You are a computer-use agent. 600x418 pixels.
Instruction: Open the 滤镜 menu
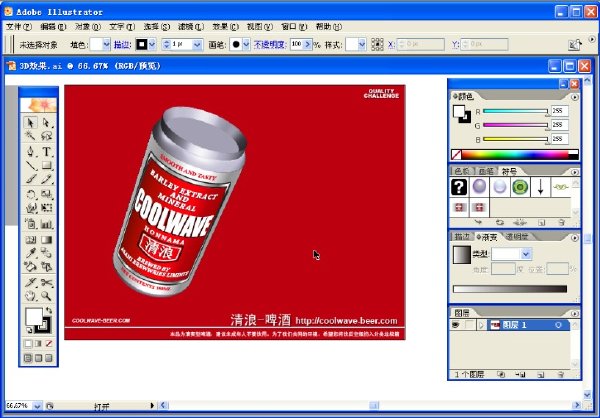[x=191, y=27]
